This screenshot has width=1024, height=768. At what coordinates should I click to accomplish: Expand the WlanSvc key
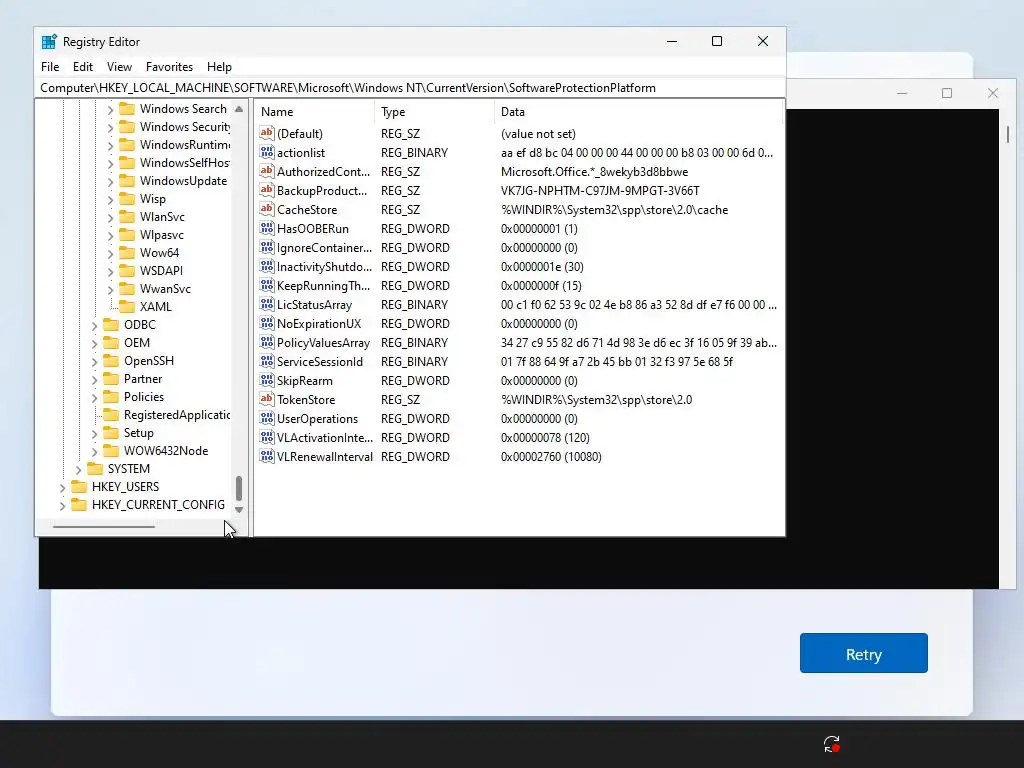click(110, 217)
